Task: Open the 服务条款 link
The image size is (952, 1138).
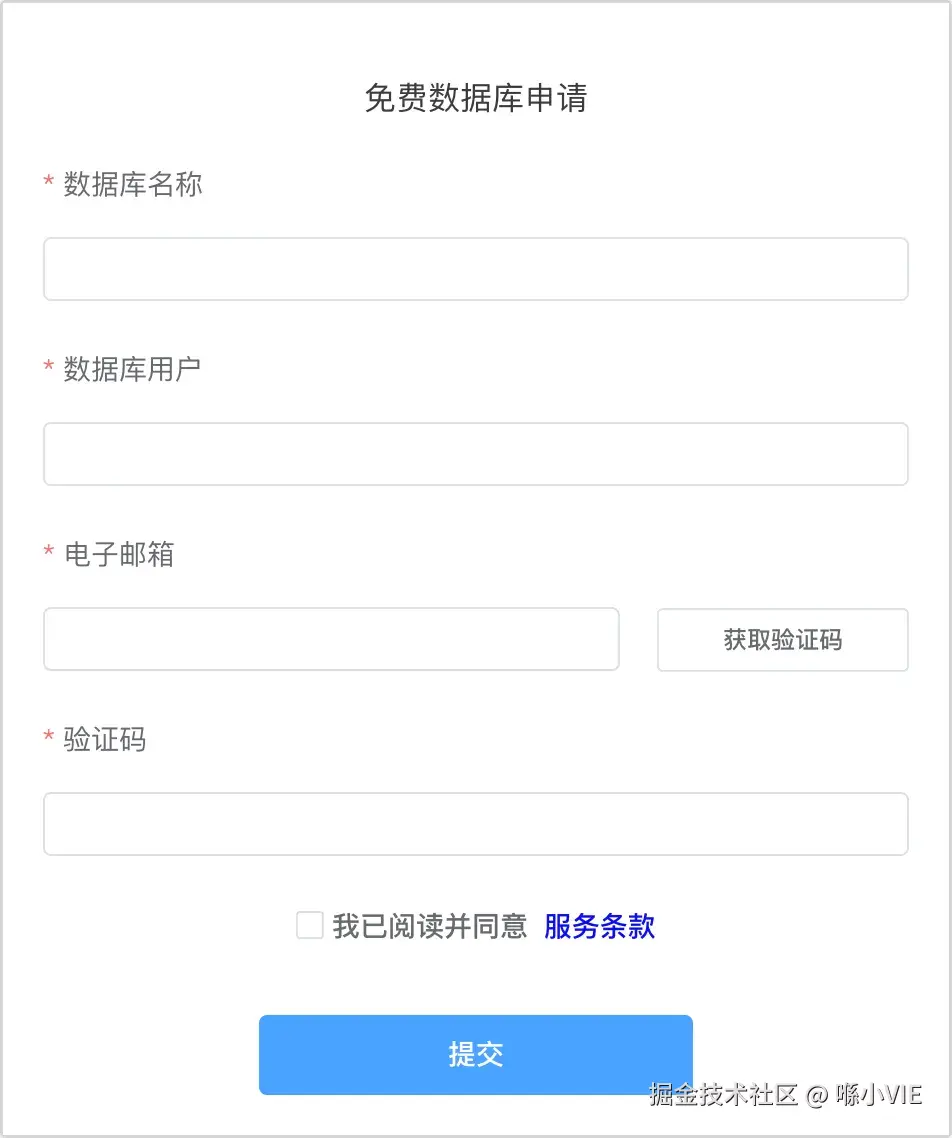Action: [599, 926]
